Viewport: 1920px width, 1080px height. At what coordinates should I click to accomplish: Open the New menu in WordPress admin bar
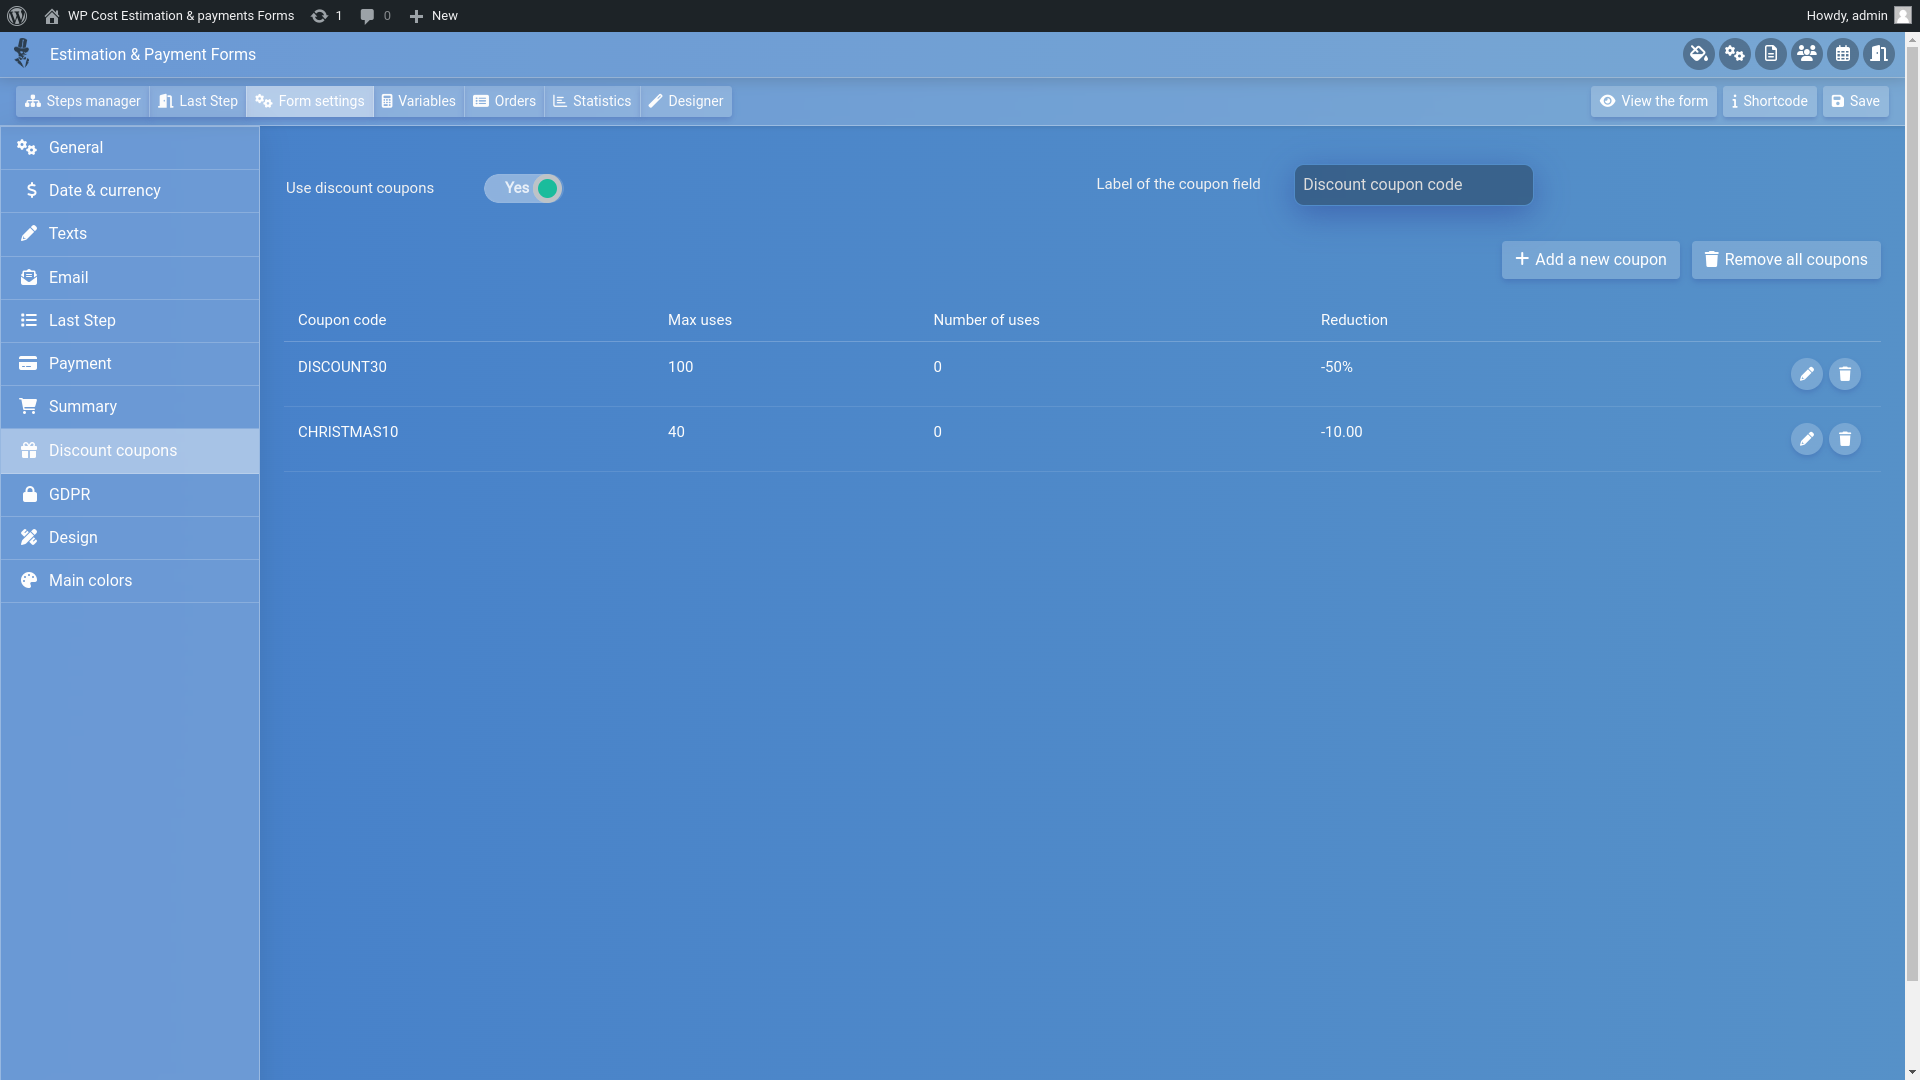pos(434,16)
